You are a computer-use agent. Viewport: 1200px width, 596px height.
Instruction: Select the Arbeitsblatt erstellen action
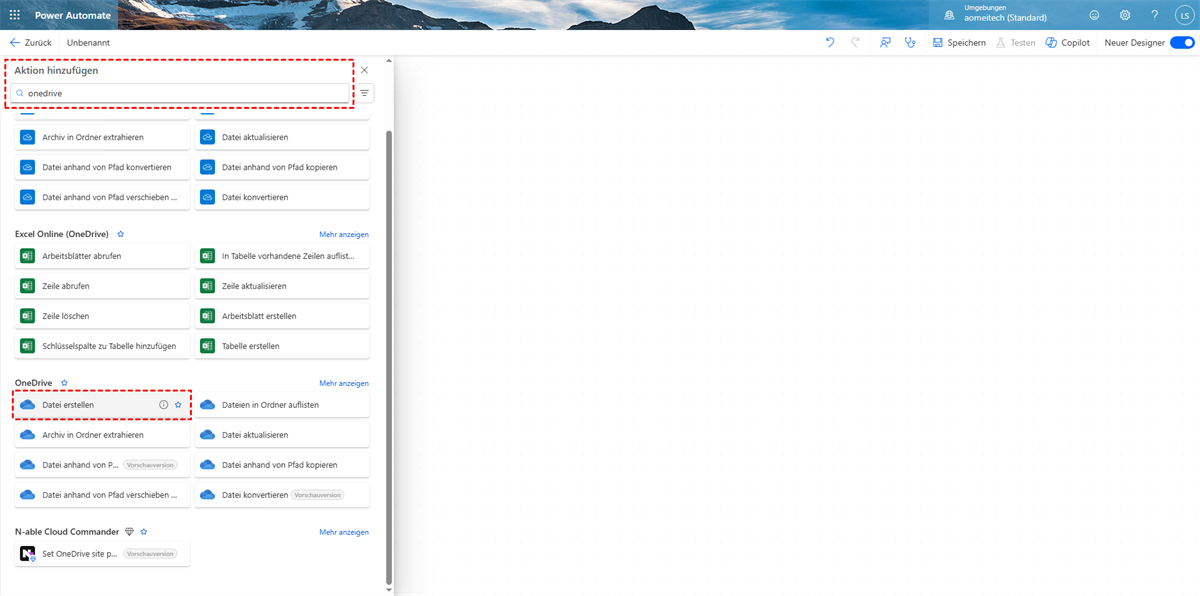[x=282, y=316]
